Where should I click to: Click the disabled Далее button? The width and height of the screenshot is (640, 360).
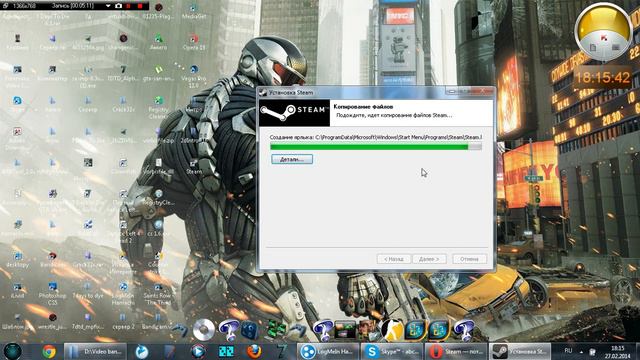[429, 259]
